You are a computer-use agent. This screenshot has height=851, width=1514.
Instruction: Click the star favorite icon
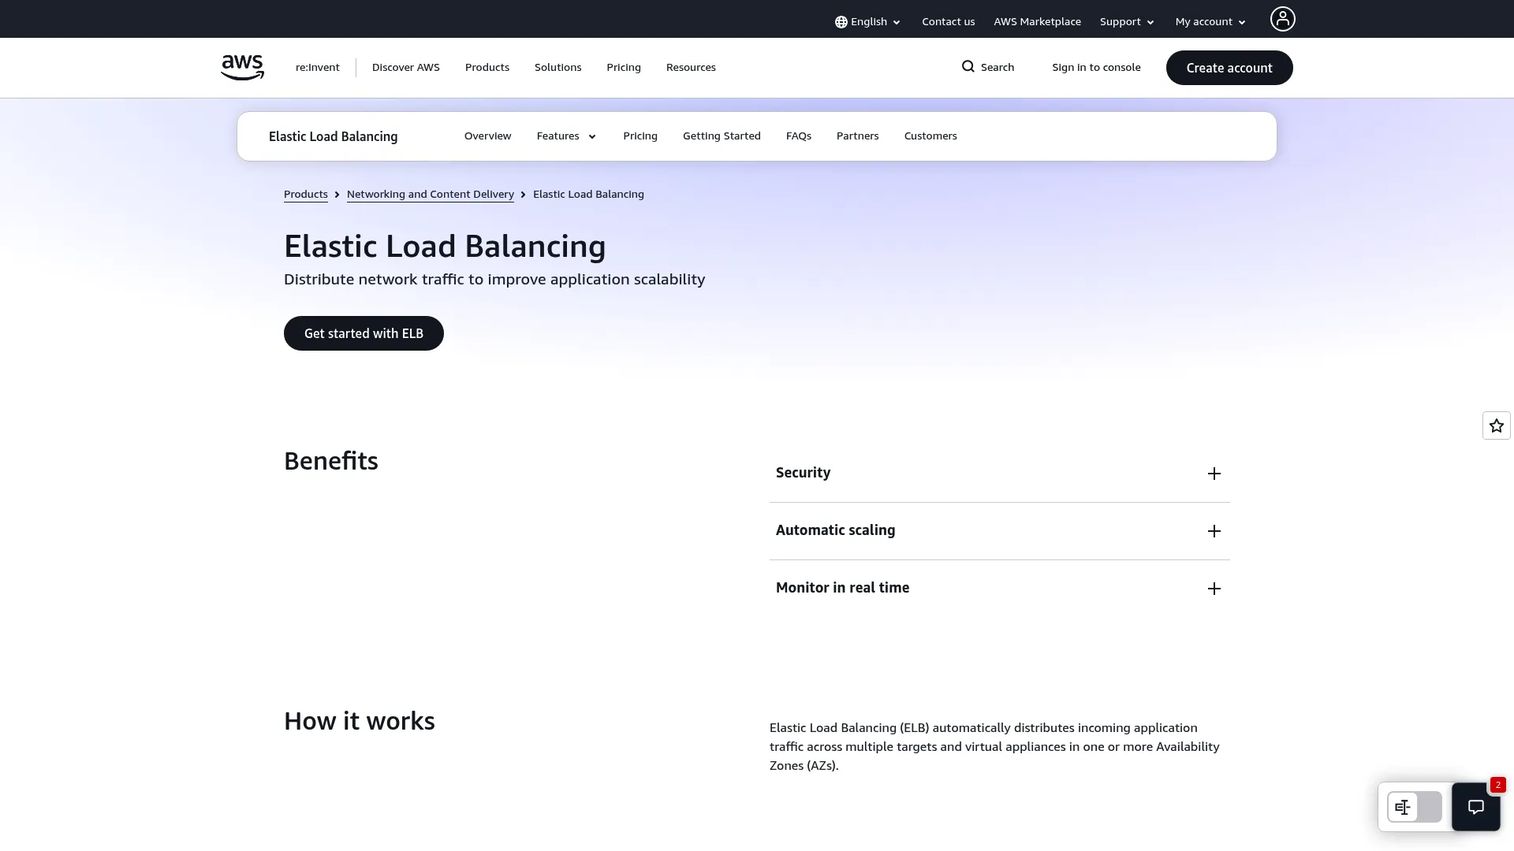[x=1496, y=426]
